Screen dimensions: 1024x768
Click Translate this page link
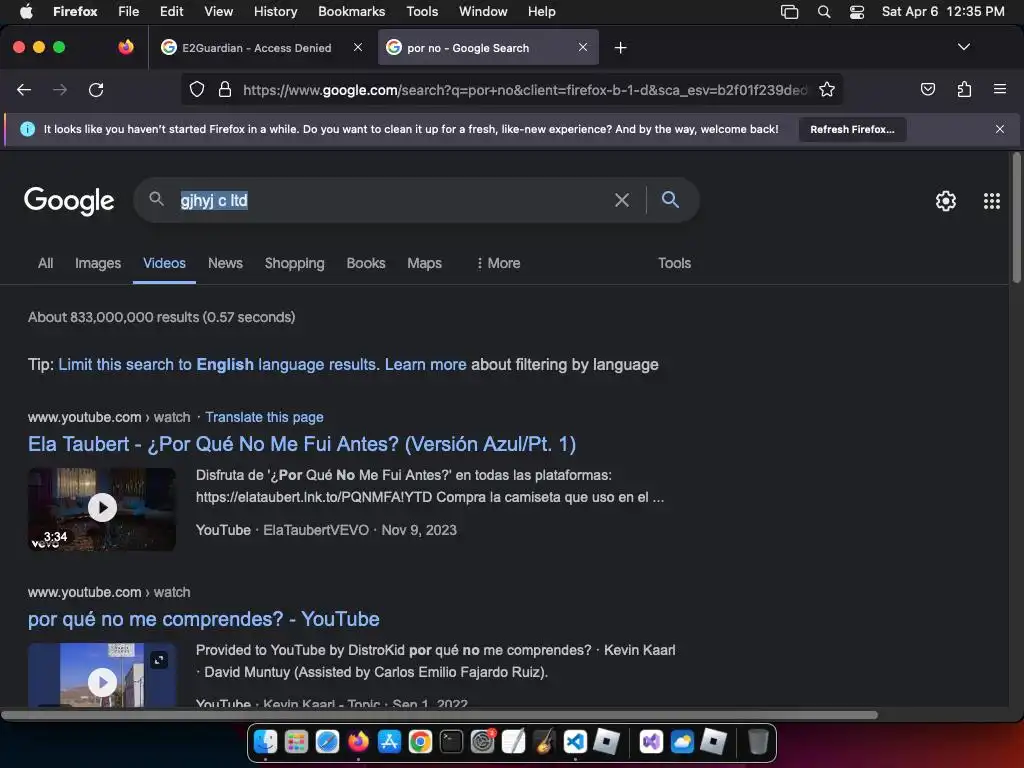(x=264, y=417)
